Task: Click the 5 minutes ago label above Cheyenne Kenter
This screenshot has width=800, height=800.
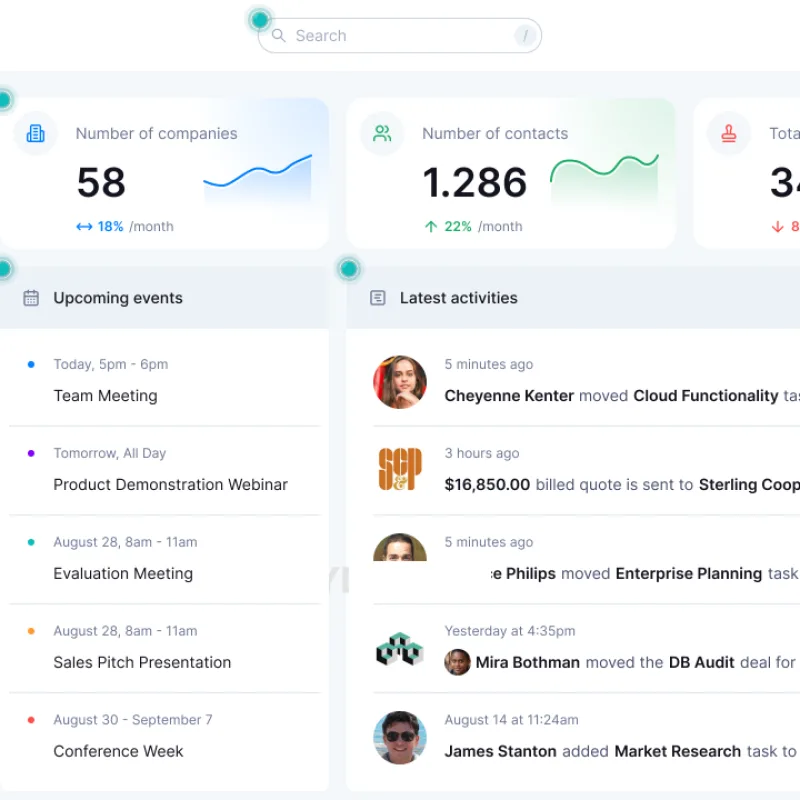Action: (x=489, y=364)
